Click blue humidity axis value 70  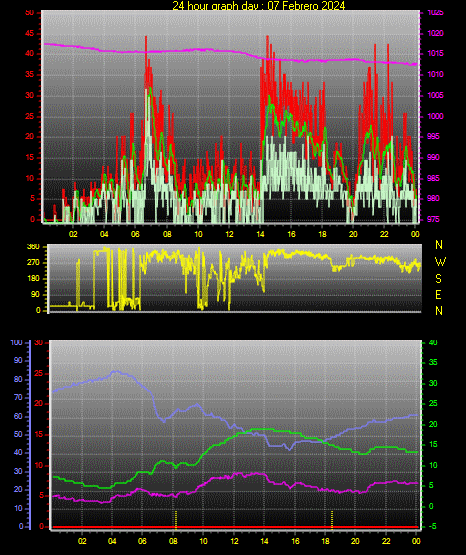tap(18, 397)
